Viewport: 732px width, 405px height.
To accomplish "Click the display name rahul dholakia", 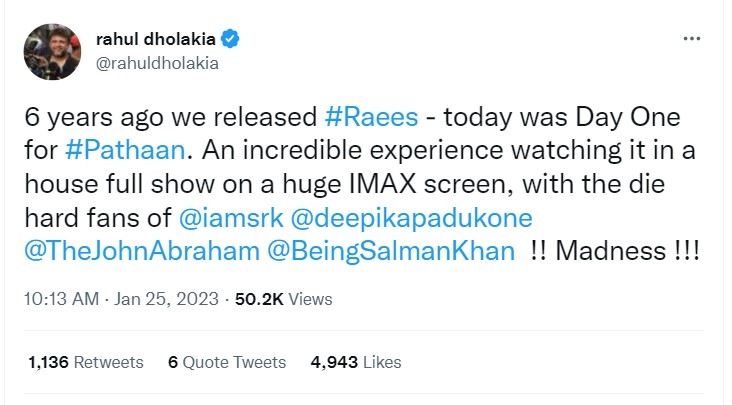I will [155, 41].
